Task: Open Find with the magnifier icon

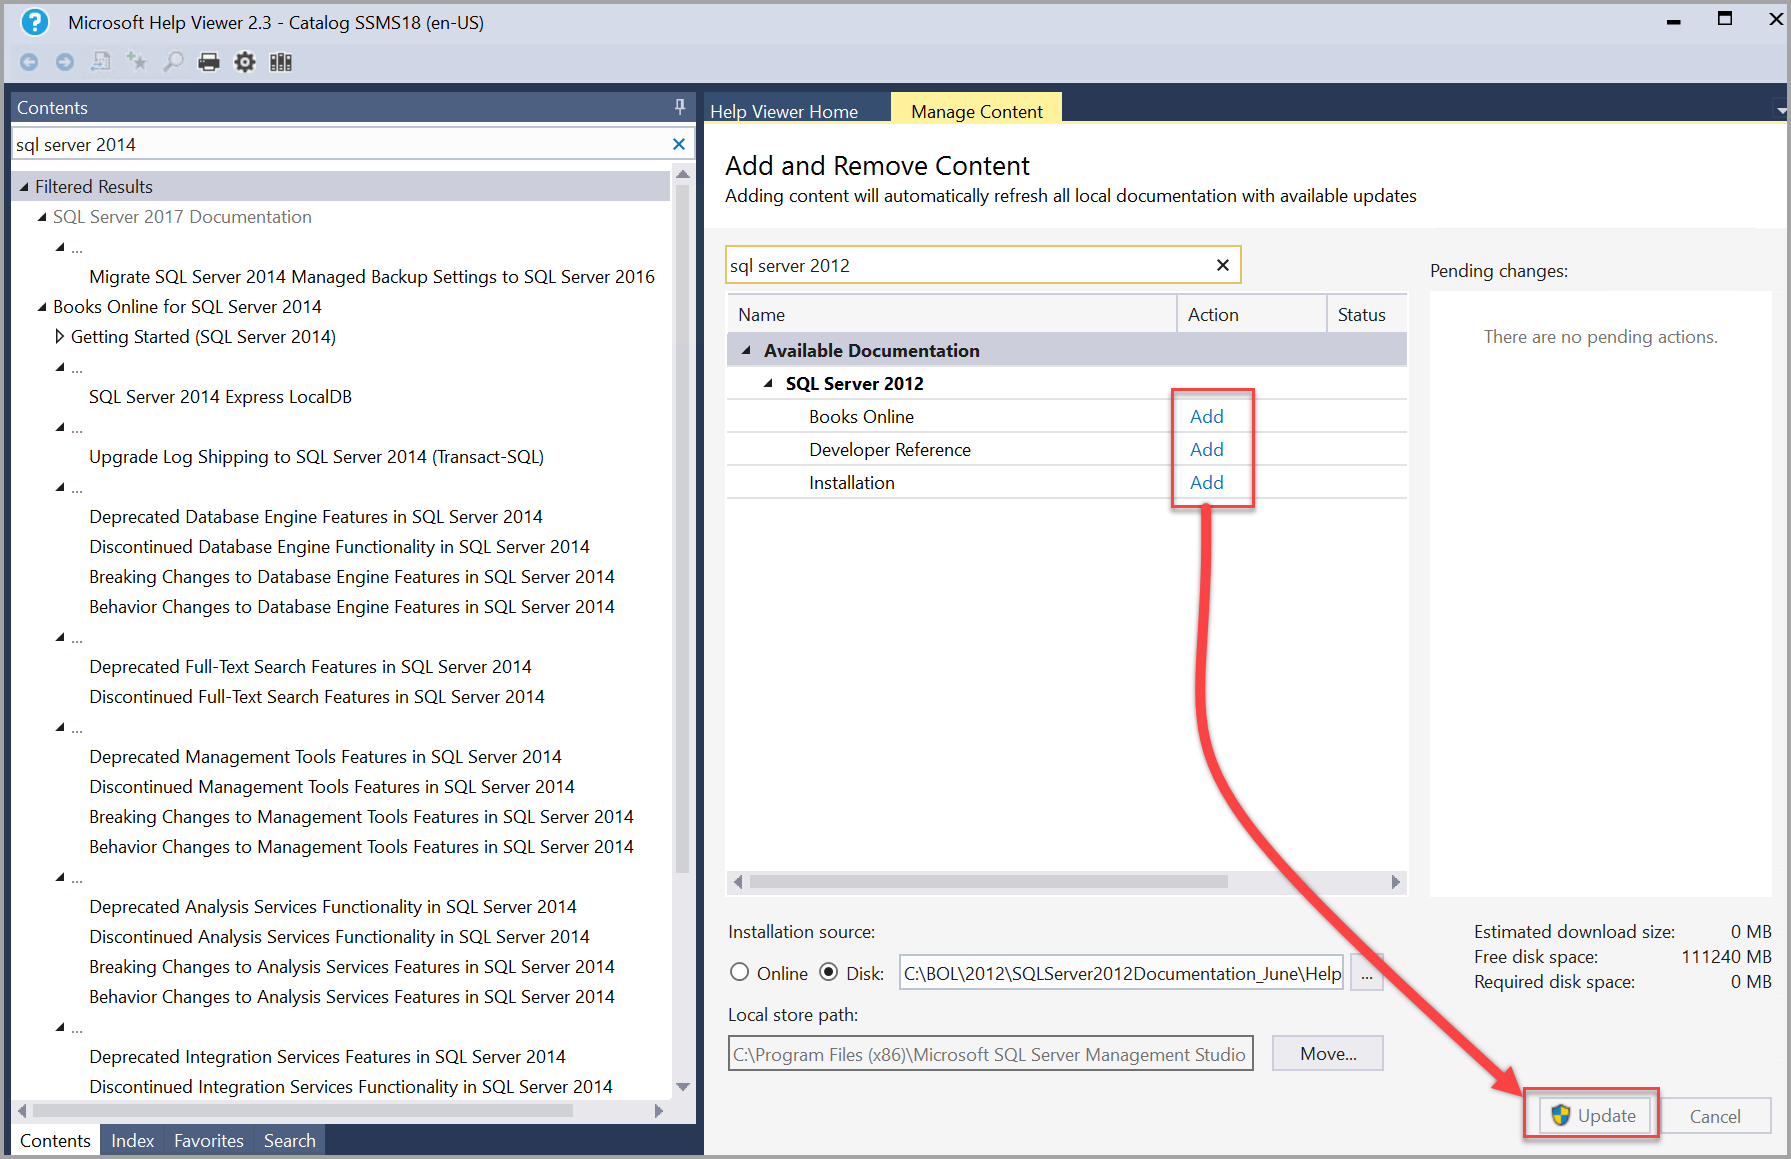Action: pyautogui.click(x=172, y=61)
